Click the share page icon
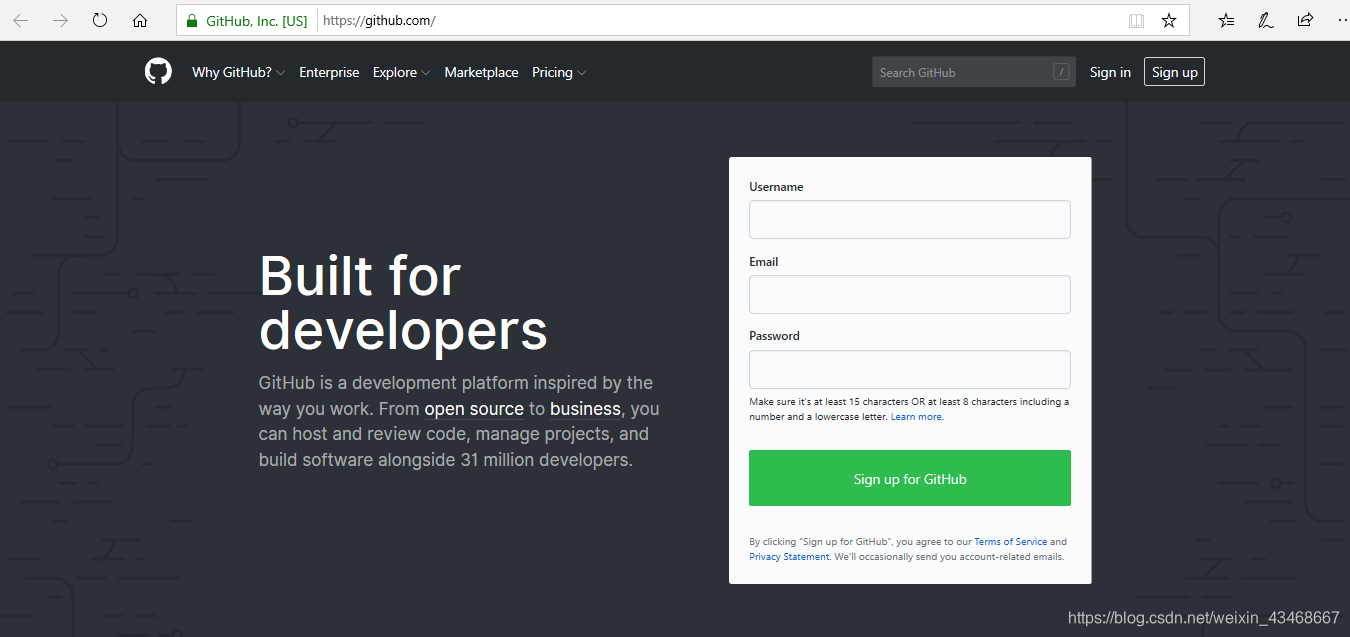Image resolution: width=1350 pixels, height=637 pixels. [1305, 20]
